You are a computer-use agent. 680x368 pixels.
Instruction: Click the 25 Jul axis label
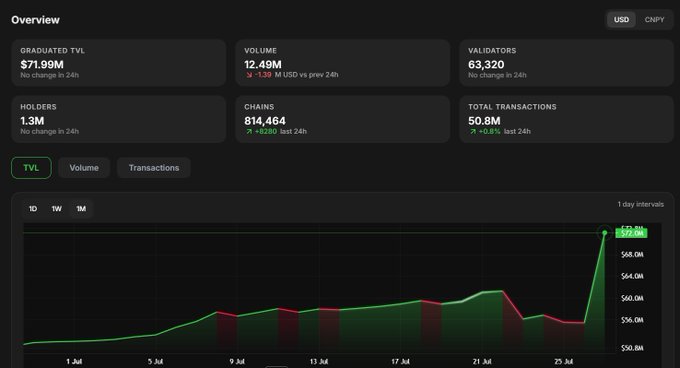pos(563,361)
